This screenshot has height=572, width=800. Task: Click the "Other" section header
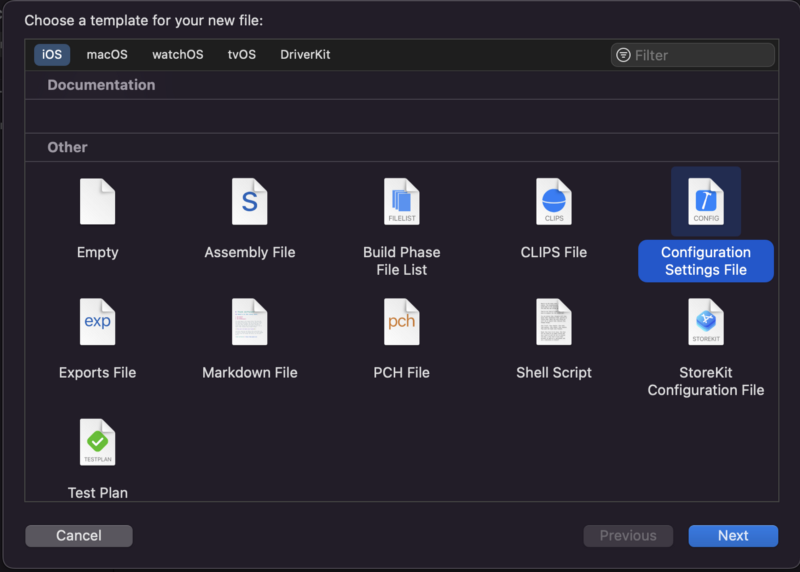(67, 147)
